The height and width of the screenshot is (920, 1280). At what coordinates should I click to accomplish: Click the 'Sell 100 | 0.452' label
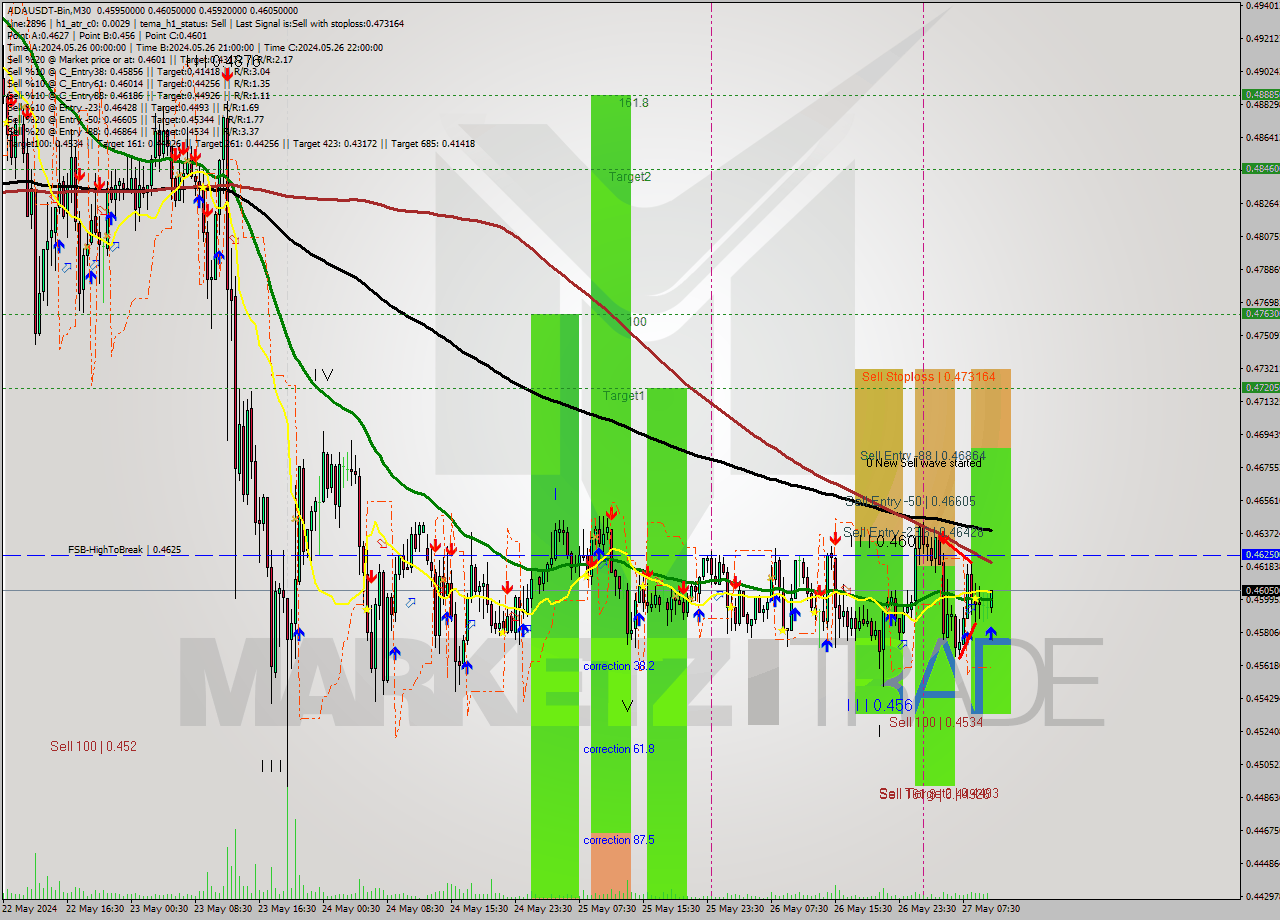[93, 746]
